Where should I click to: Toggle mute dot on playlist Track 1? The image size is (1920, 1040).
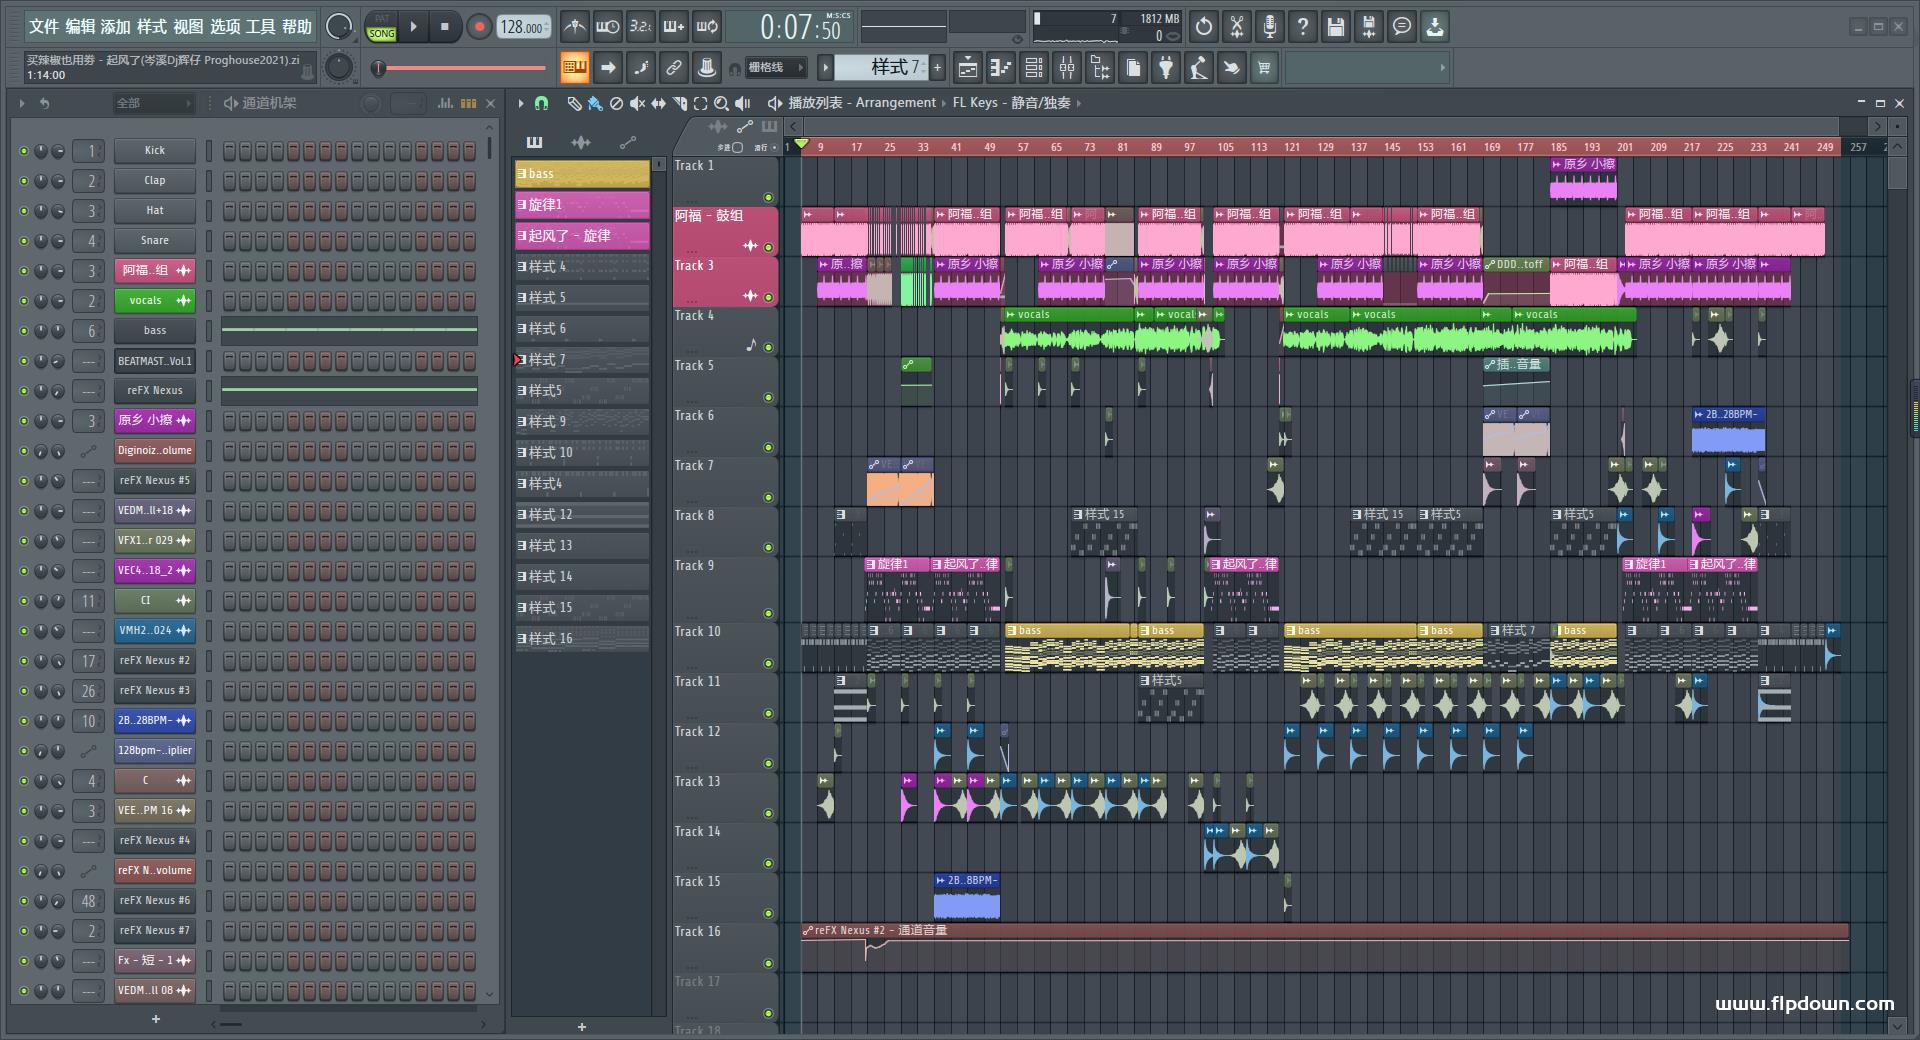point(769,197)
